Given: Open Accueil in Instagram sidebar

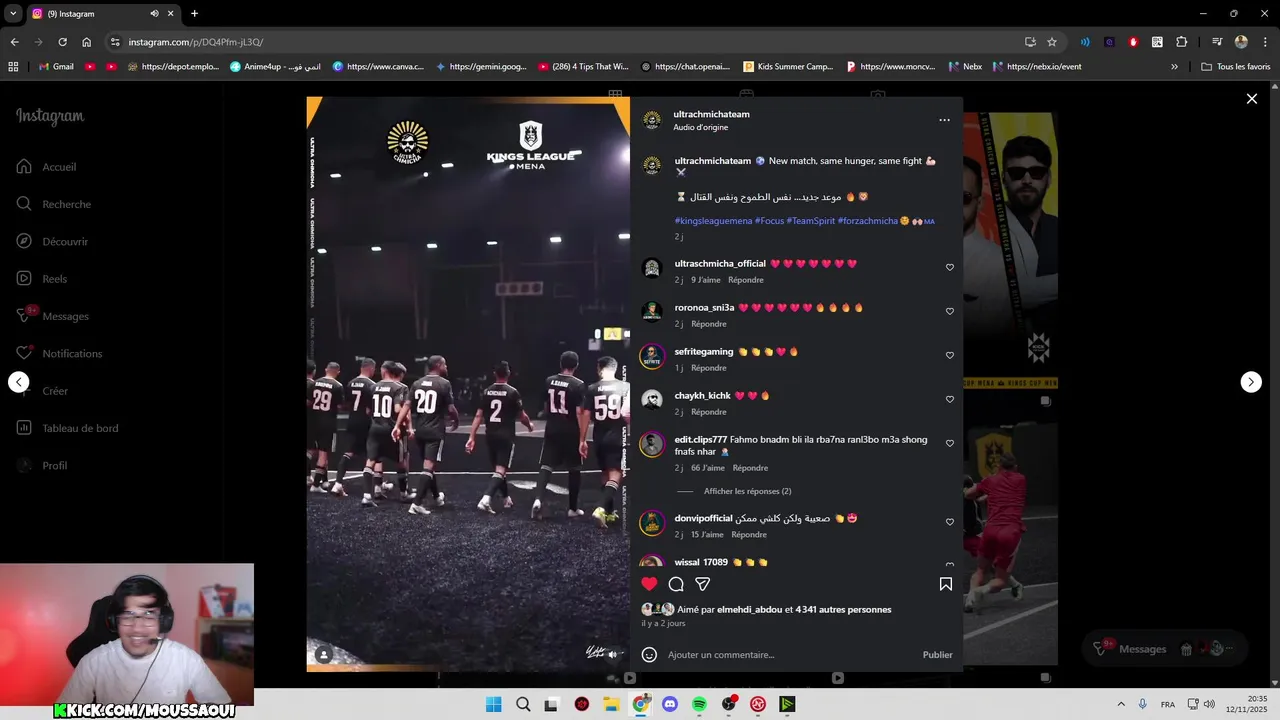Looking at the screenshot, I should [59, 167].
